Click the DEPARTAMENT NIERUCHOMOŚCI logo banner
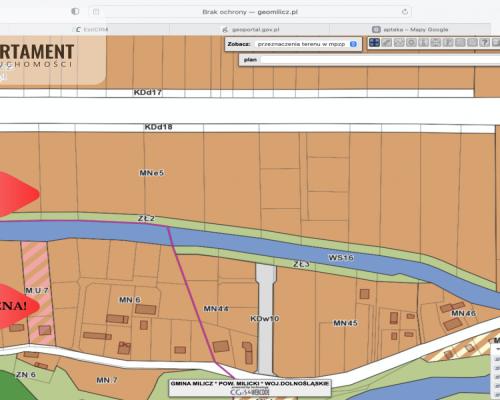Image resolution: width=500 pixels, height=400 pixels. 52,60
